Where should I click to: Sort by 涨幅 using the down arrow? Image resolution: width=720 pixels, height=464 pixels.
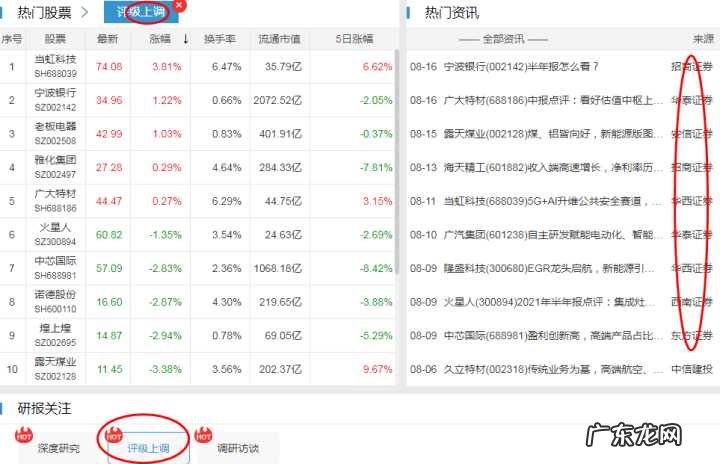tap(186, 39)
